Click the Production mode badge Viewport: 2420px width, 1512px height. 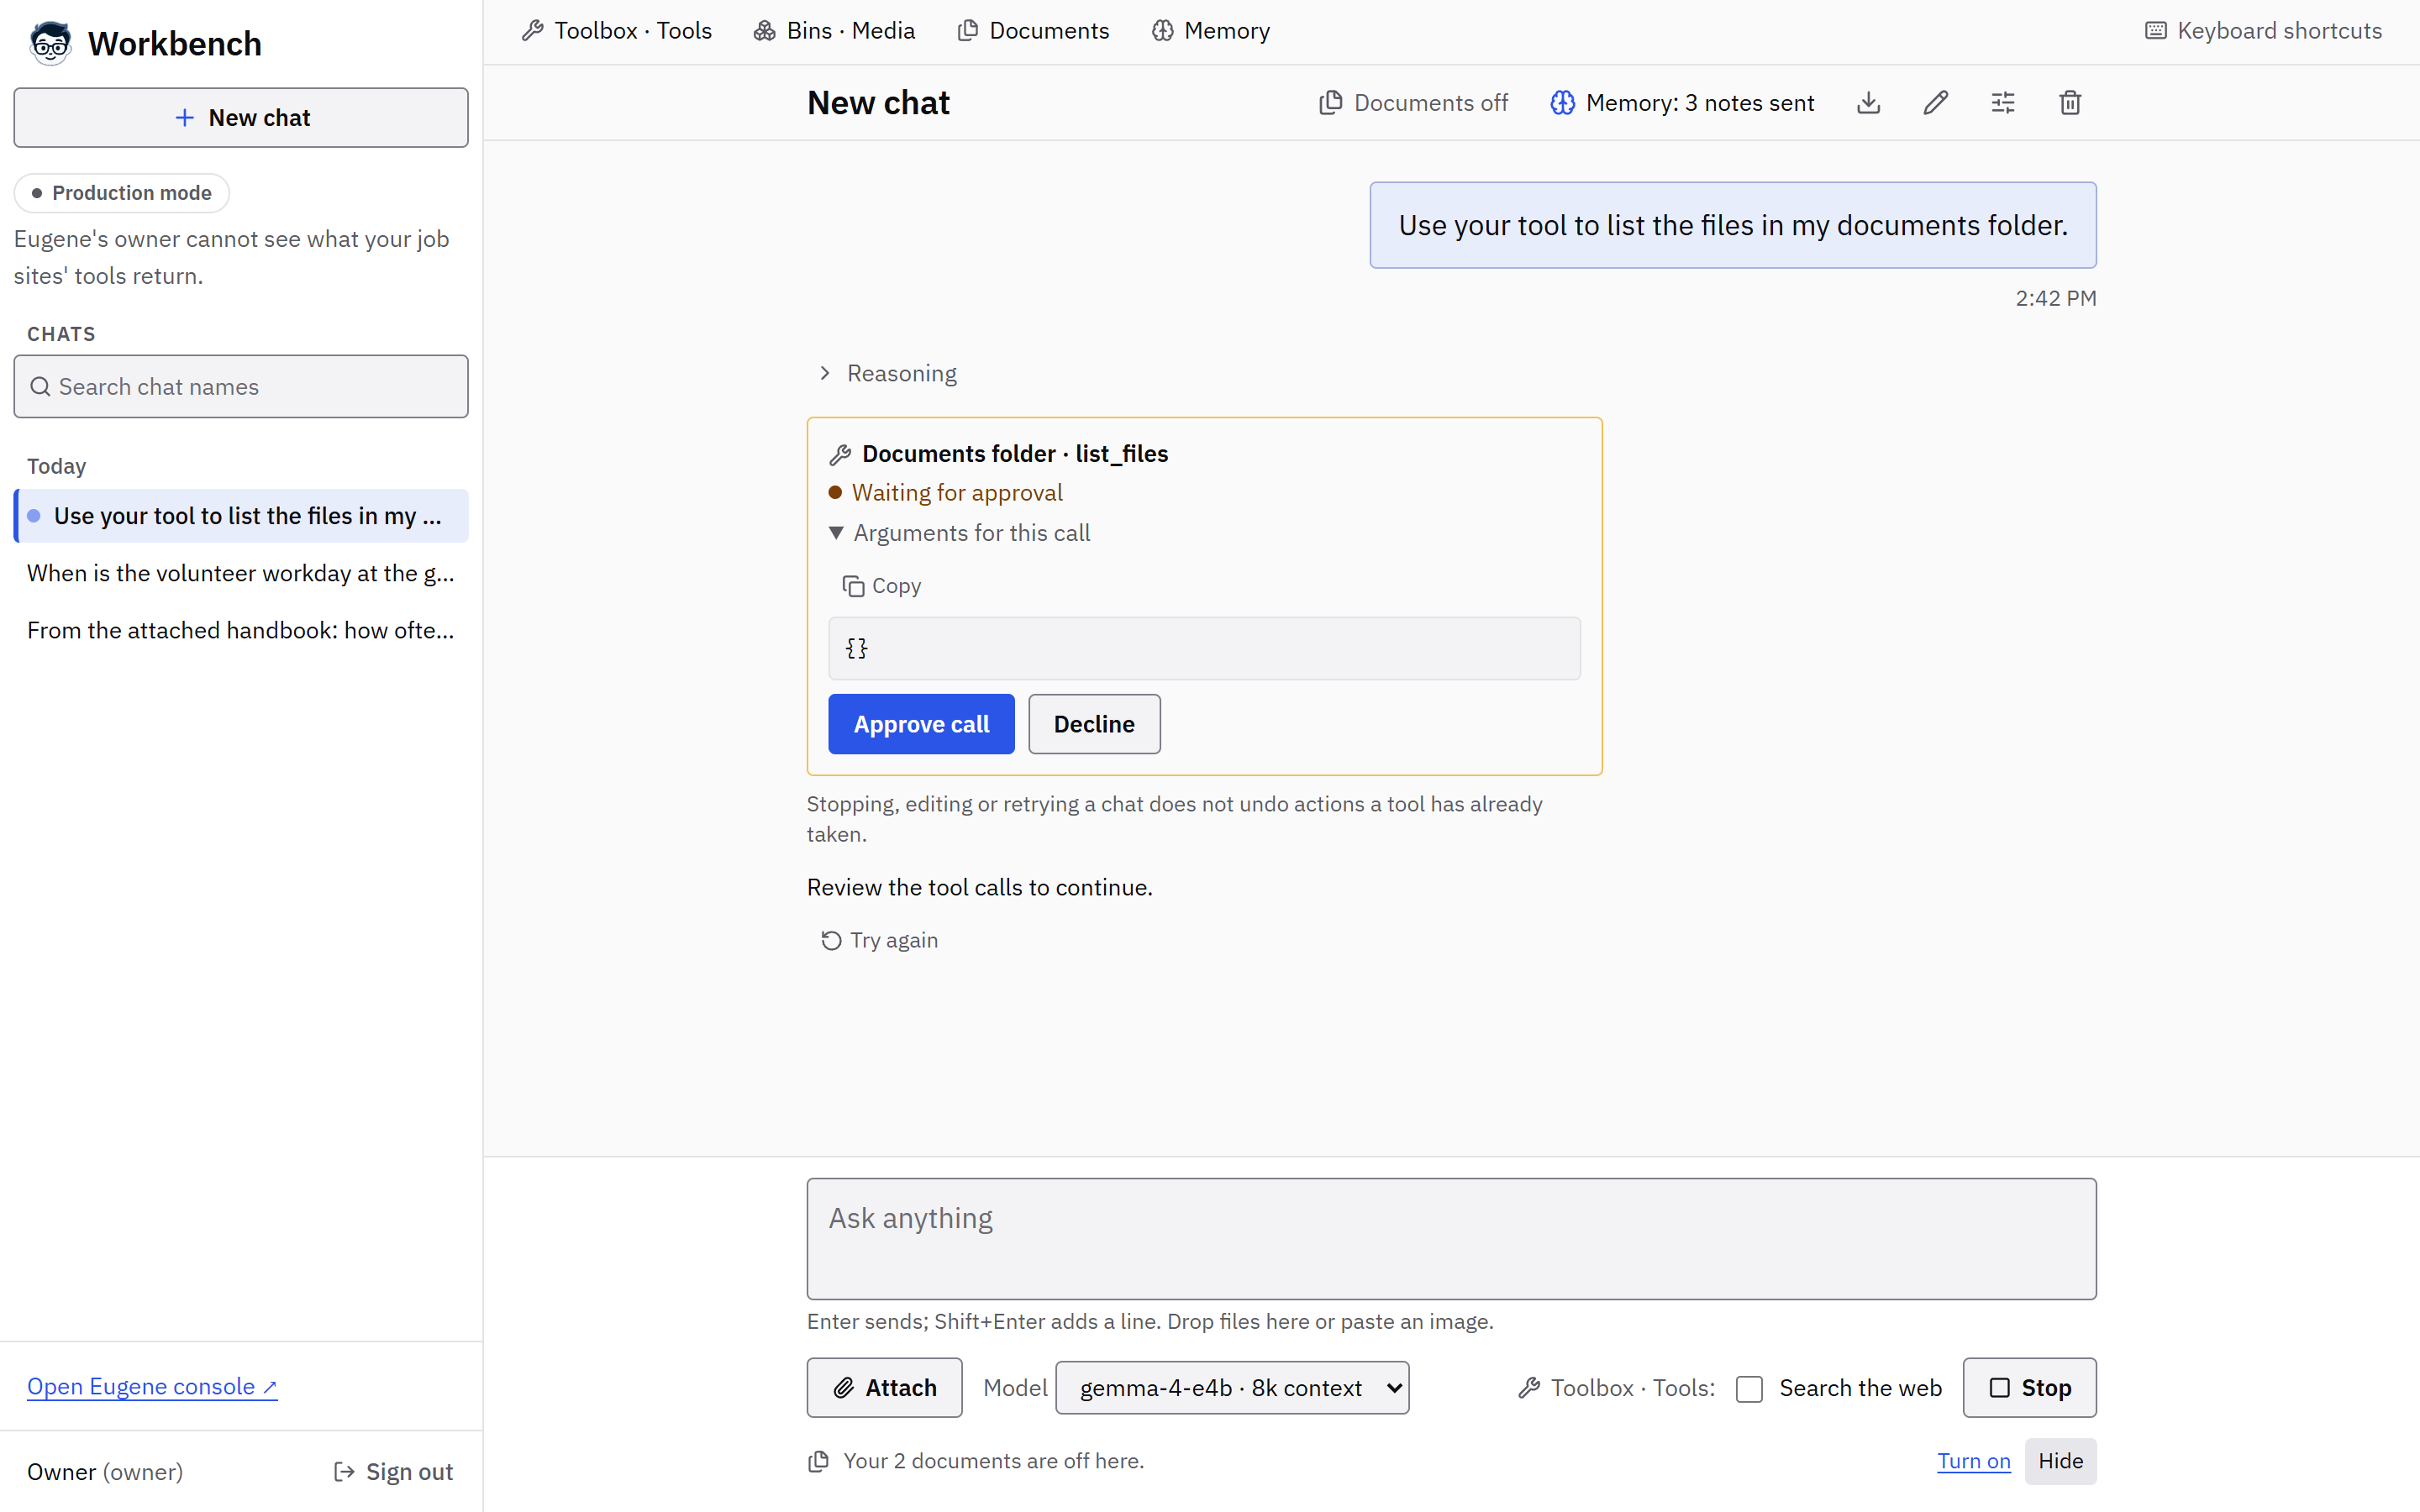122,193
